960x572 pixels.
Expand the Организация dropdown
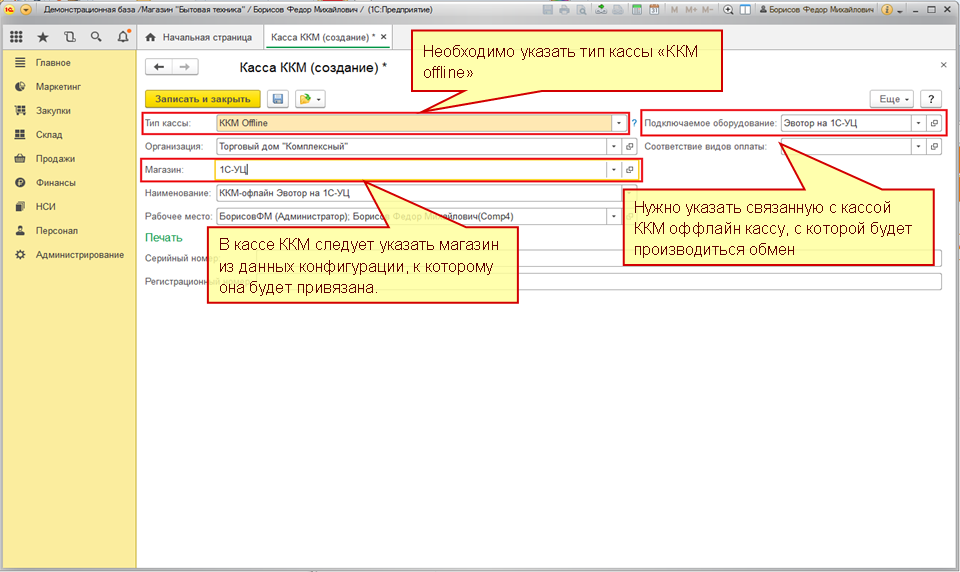pyautogui.click(x=613, y=146)
